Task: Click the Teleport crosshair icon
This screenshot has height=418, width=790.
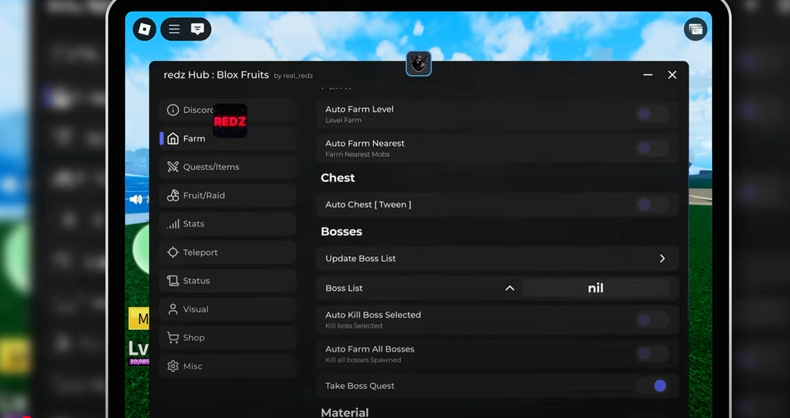Action: 173,252
